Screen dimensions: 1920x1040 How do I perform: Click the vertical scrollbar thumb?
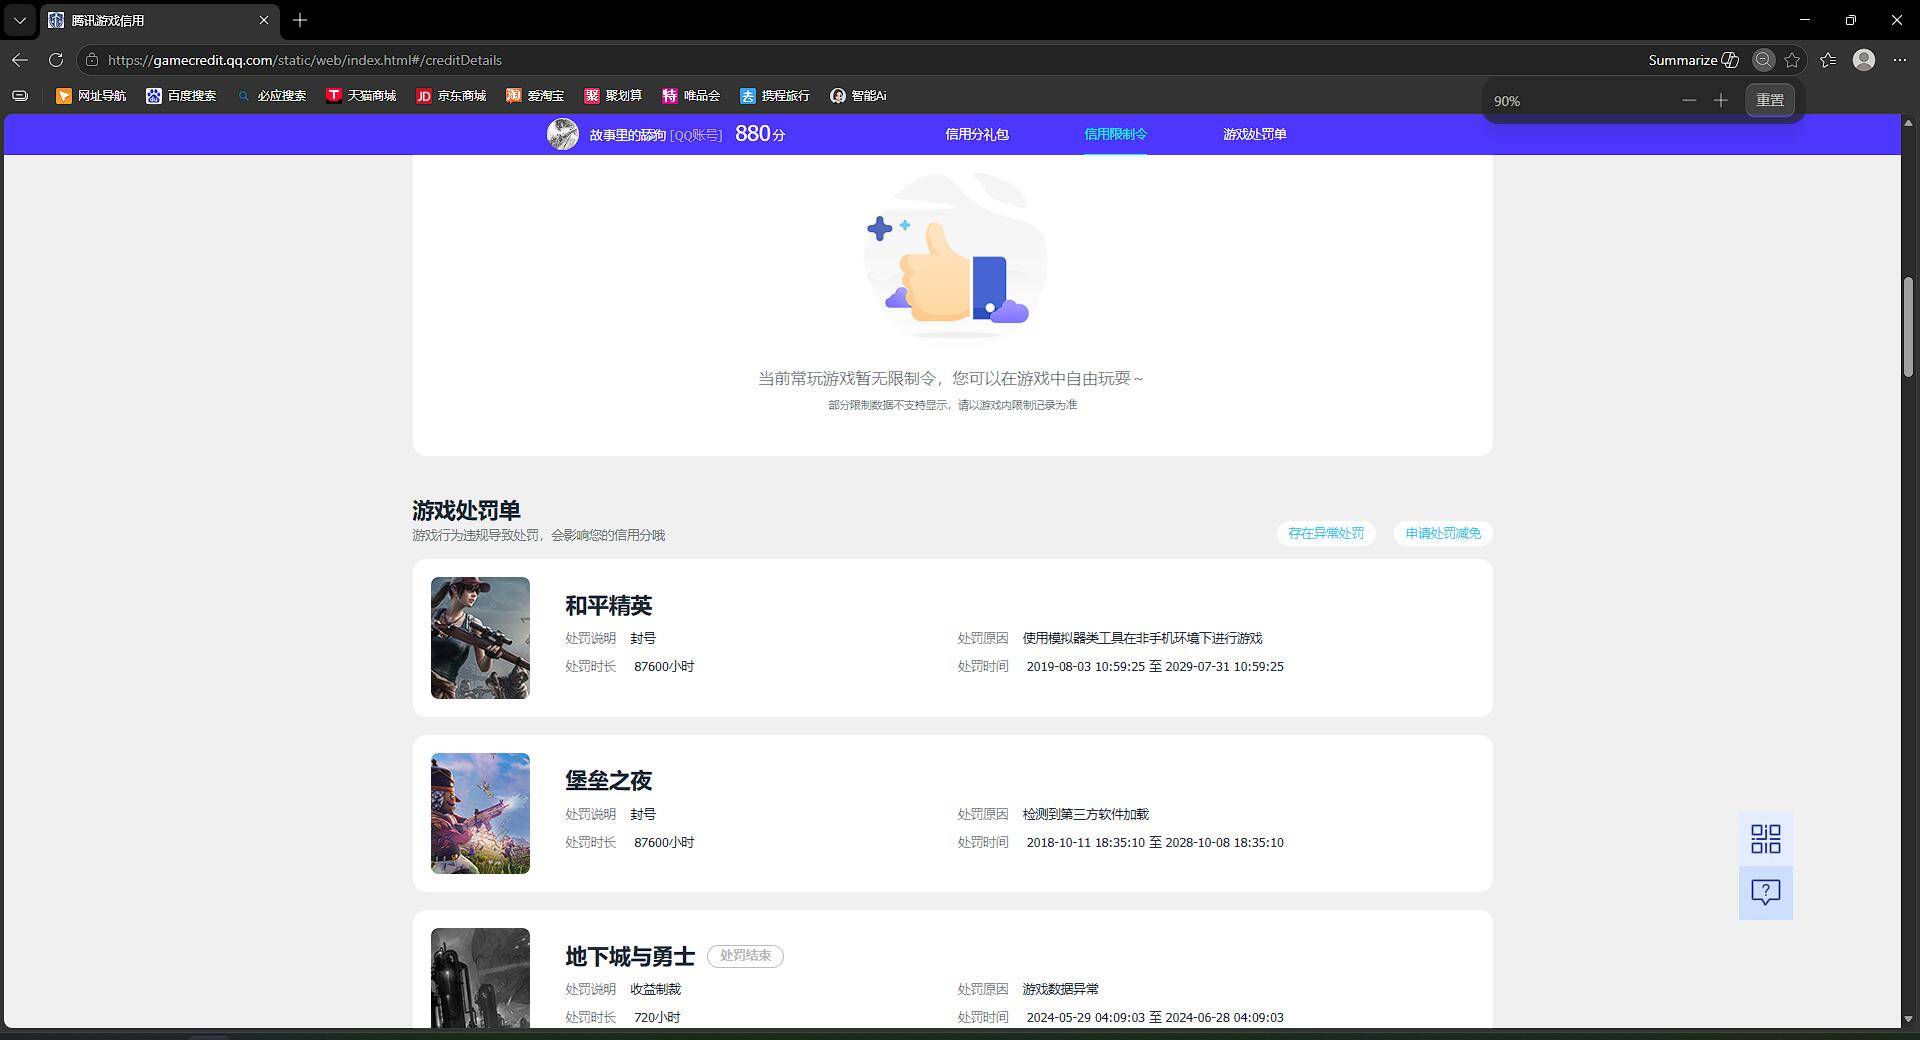pos(1909,327)
